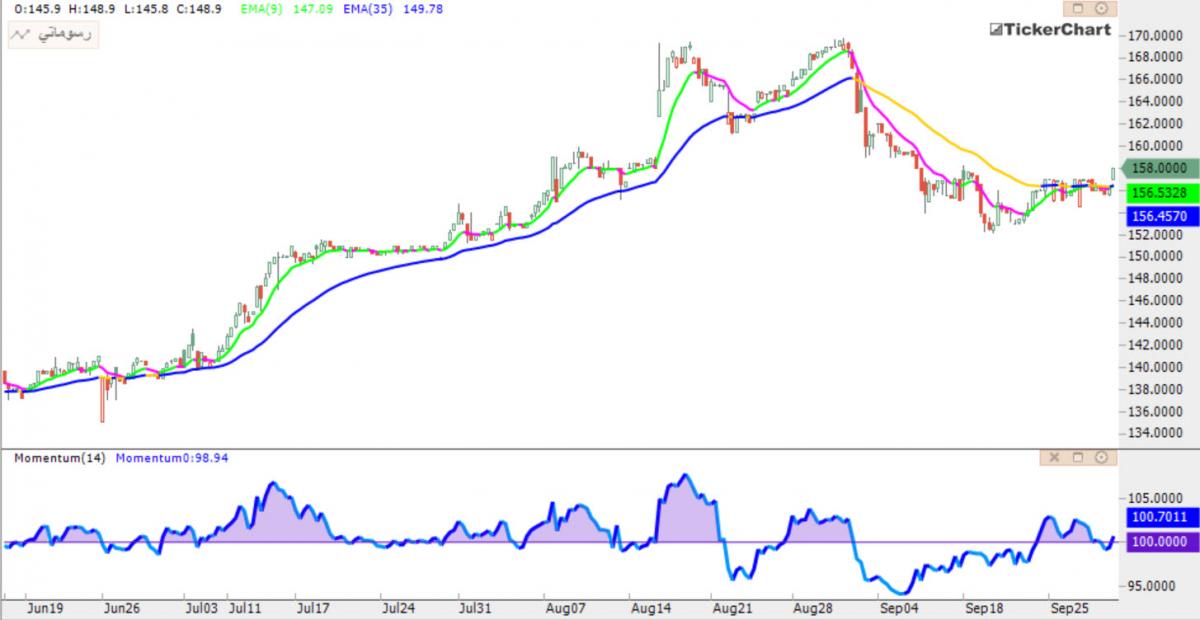Screen dimensions: 1200x620
Task: Click the Sep18 date on time axis
Action: pos(984,607)
